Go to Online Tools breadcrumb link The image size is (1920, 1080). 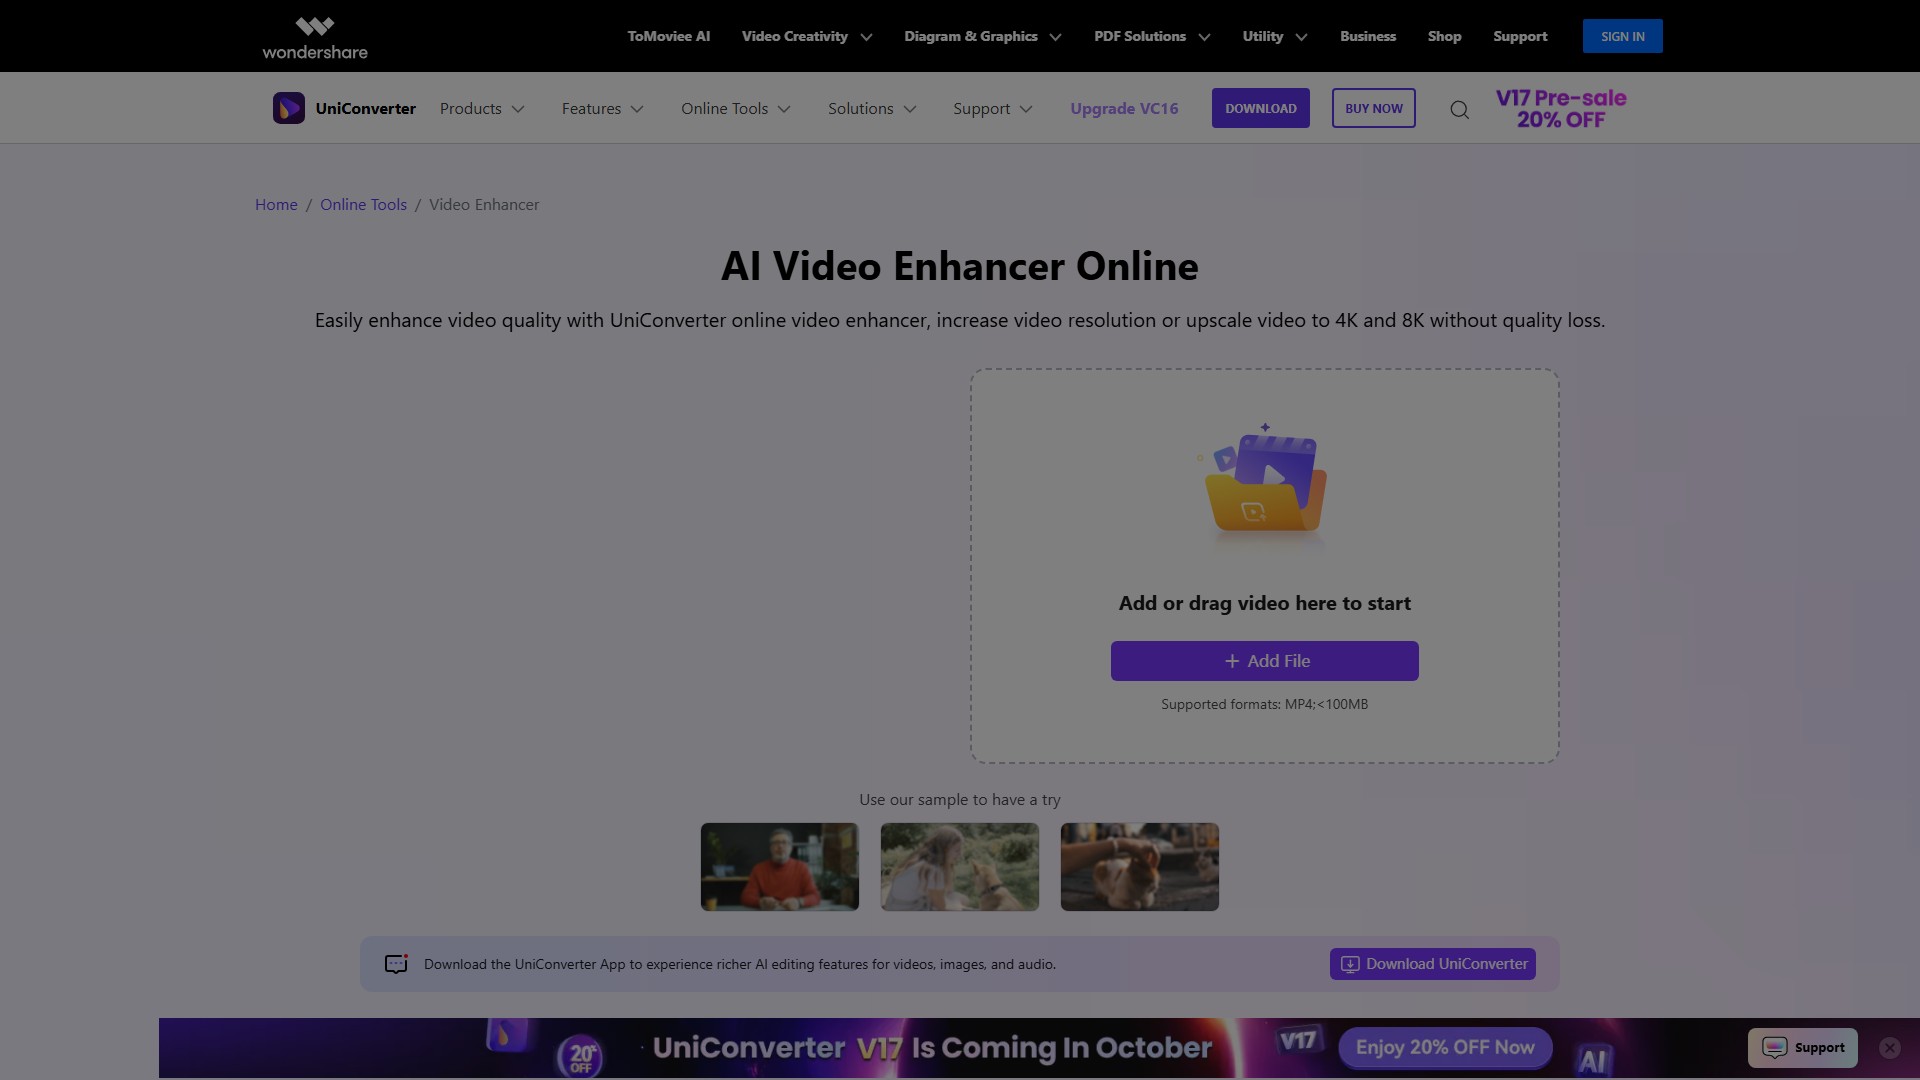[x=363, y=204]
